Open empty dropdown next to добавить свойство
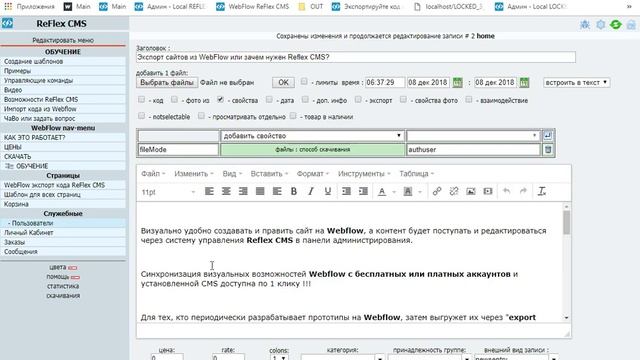This screenshot has width=640, height=360. click(473, 136)
